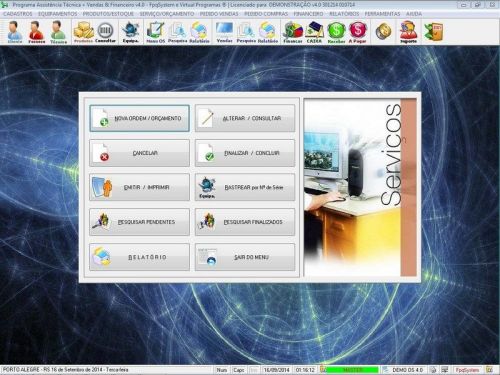
Task: Click DEMO OS 4.0 status bar text
Action: tap(407, 370)
